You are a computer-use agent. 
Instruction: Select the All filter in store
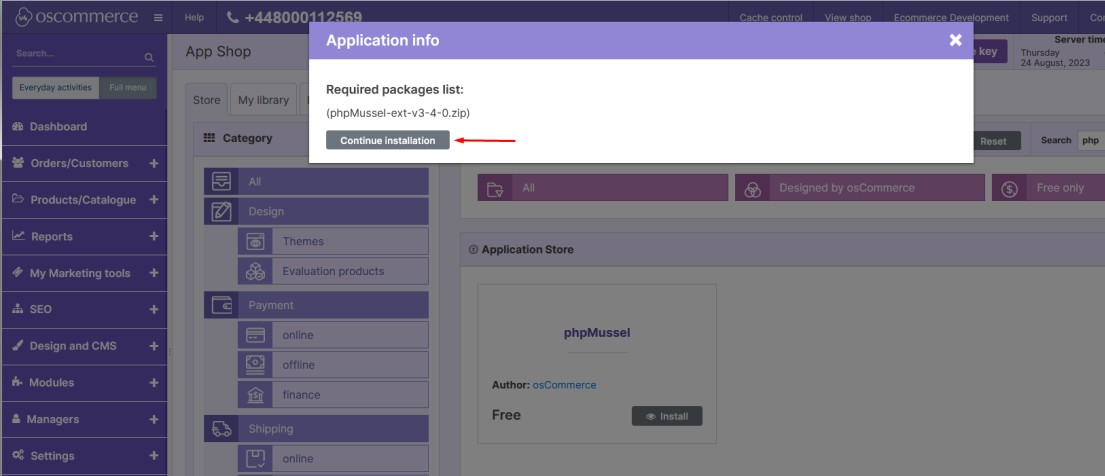[x=603, y=188]
